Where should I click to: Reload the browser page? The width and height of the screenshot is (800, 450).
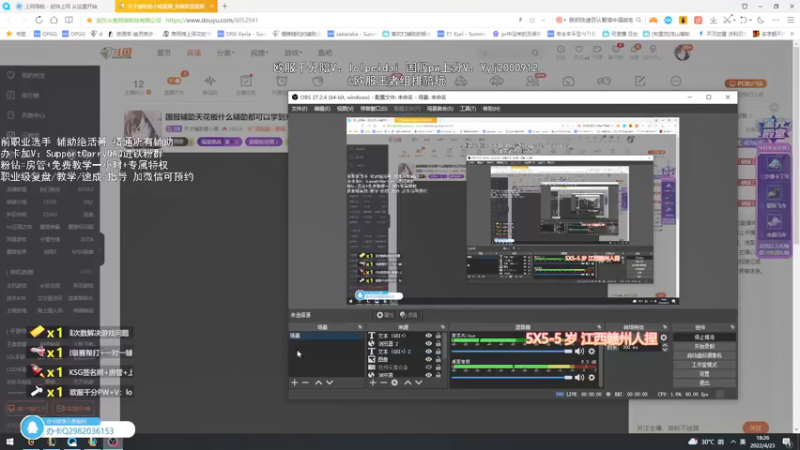[39, 20]
